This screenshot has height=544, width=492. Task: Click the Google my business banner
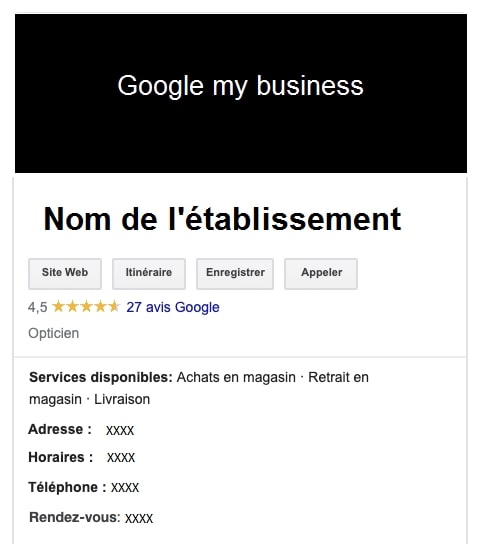coord(241,93)
